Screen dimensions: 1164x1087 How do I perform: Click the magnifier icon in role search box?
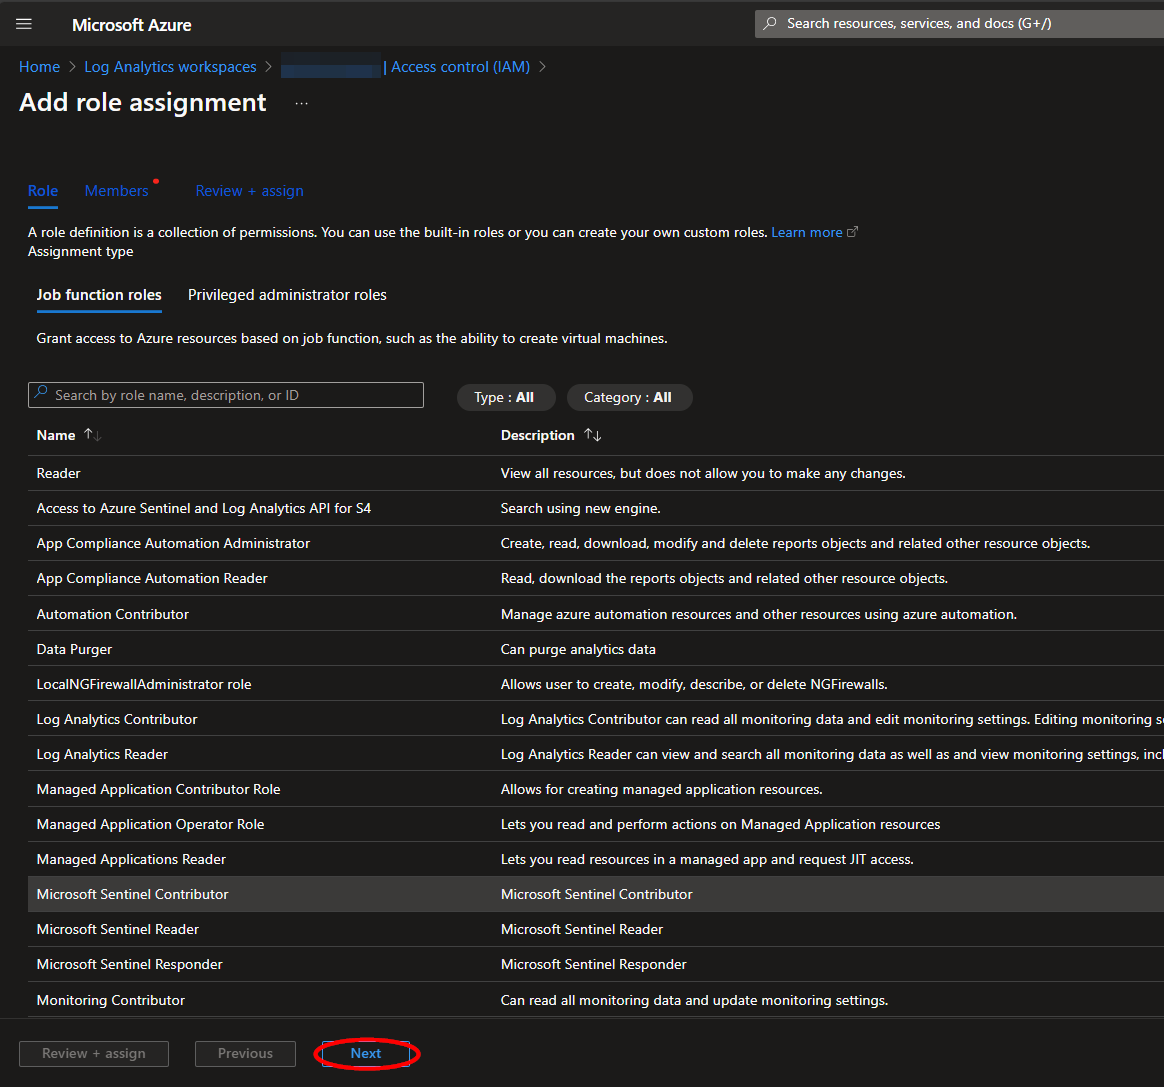(x=42, y=391)
